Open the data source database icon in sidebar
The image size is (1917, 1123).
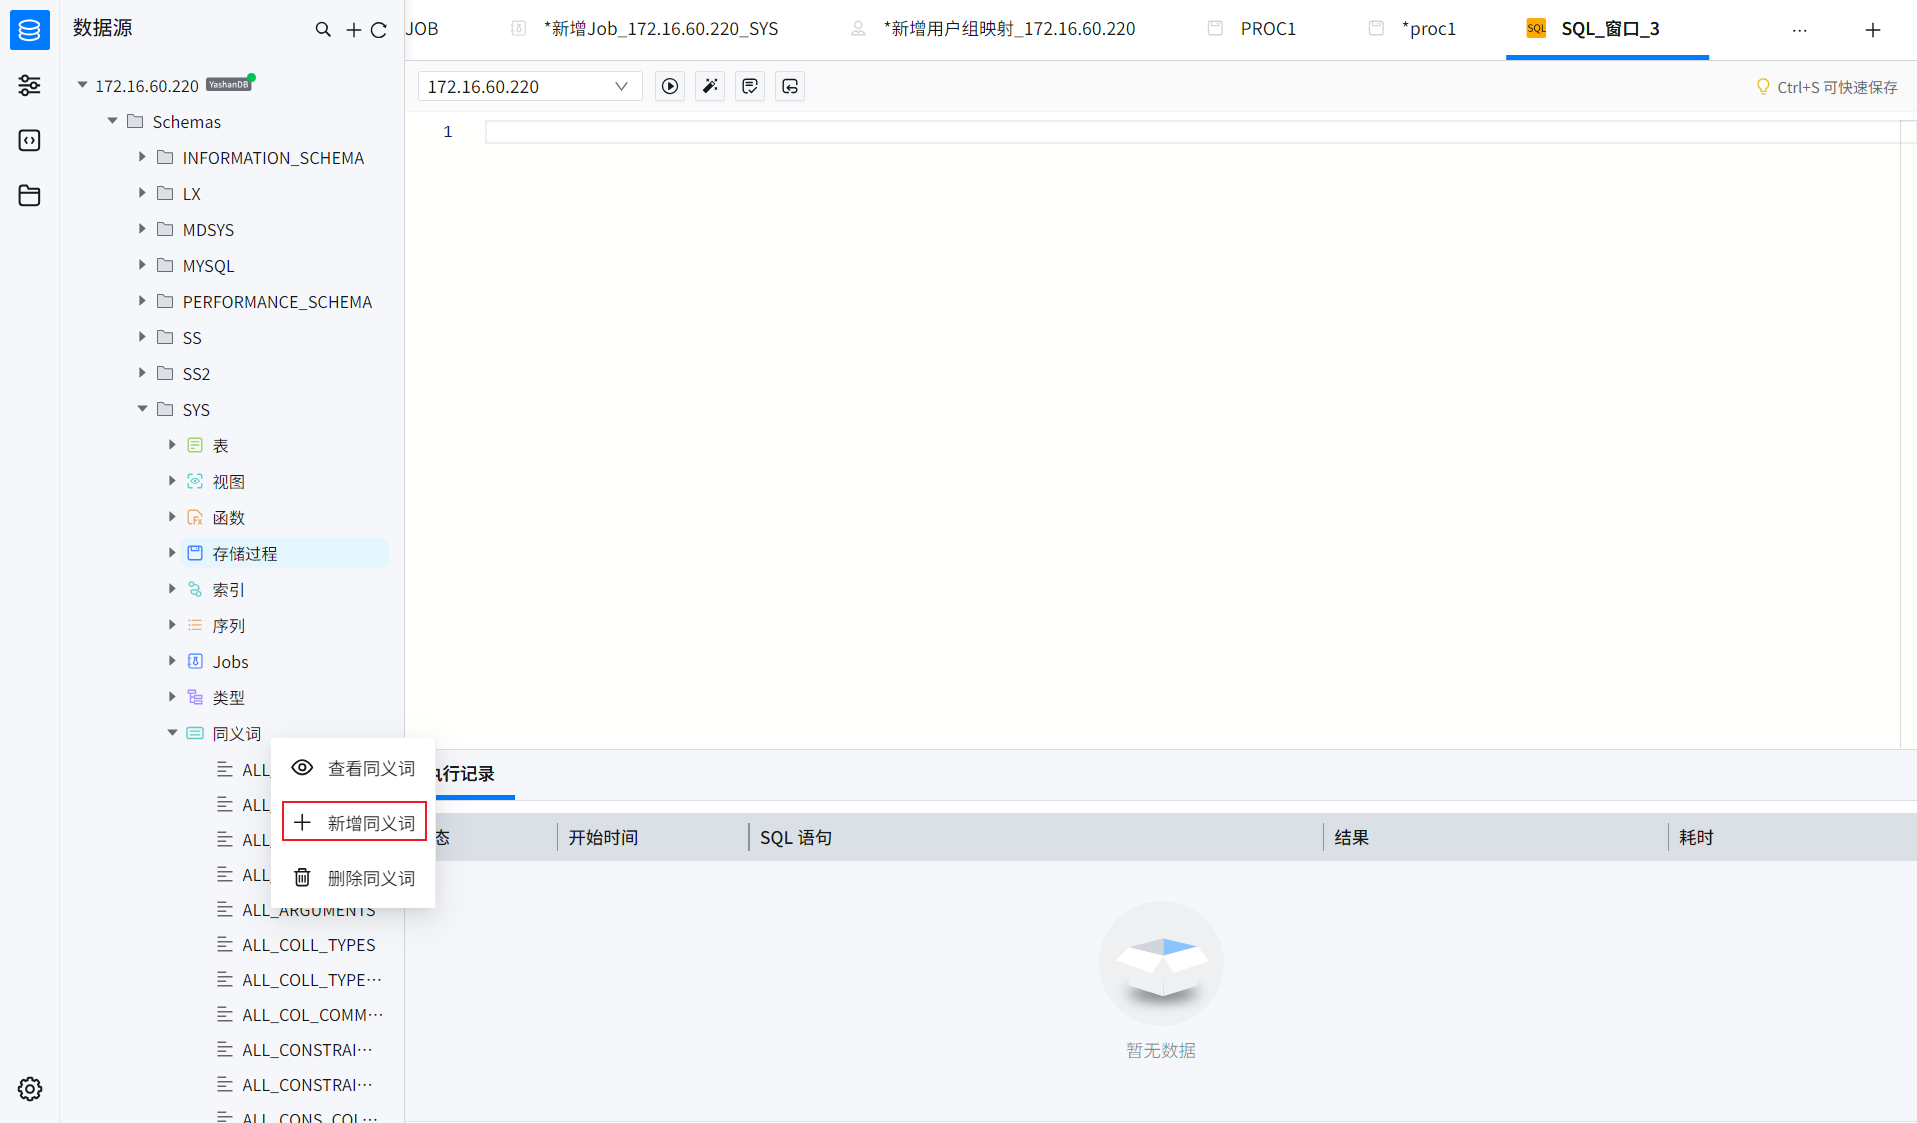[29, 30]
